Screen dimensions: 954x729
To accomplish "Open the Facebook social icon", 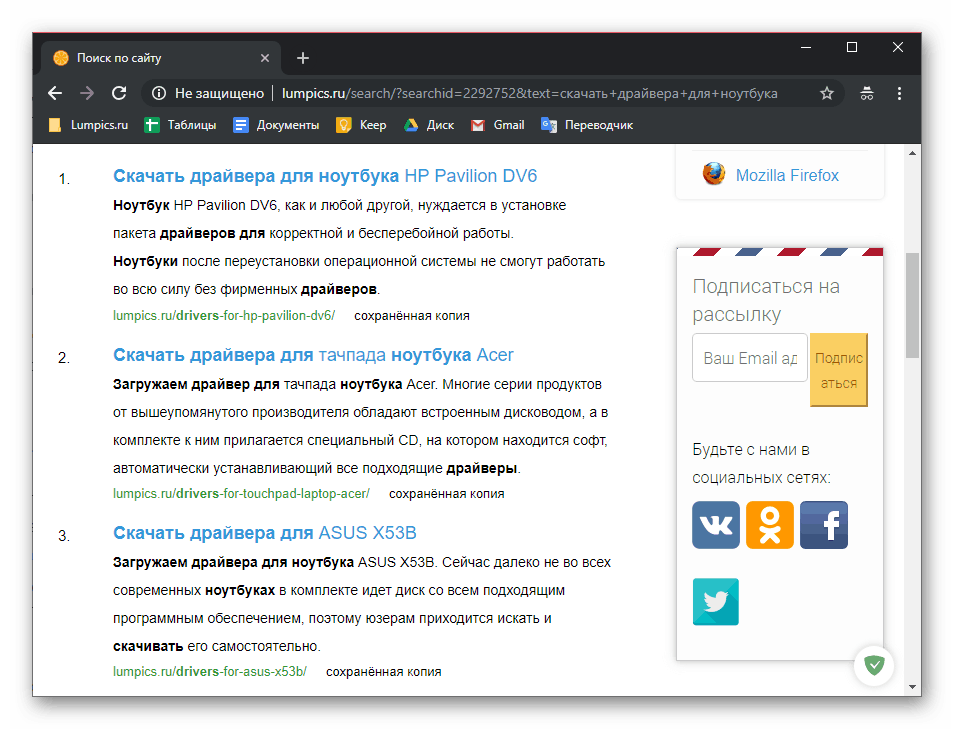I will tap(824, 525).
